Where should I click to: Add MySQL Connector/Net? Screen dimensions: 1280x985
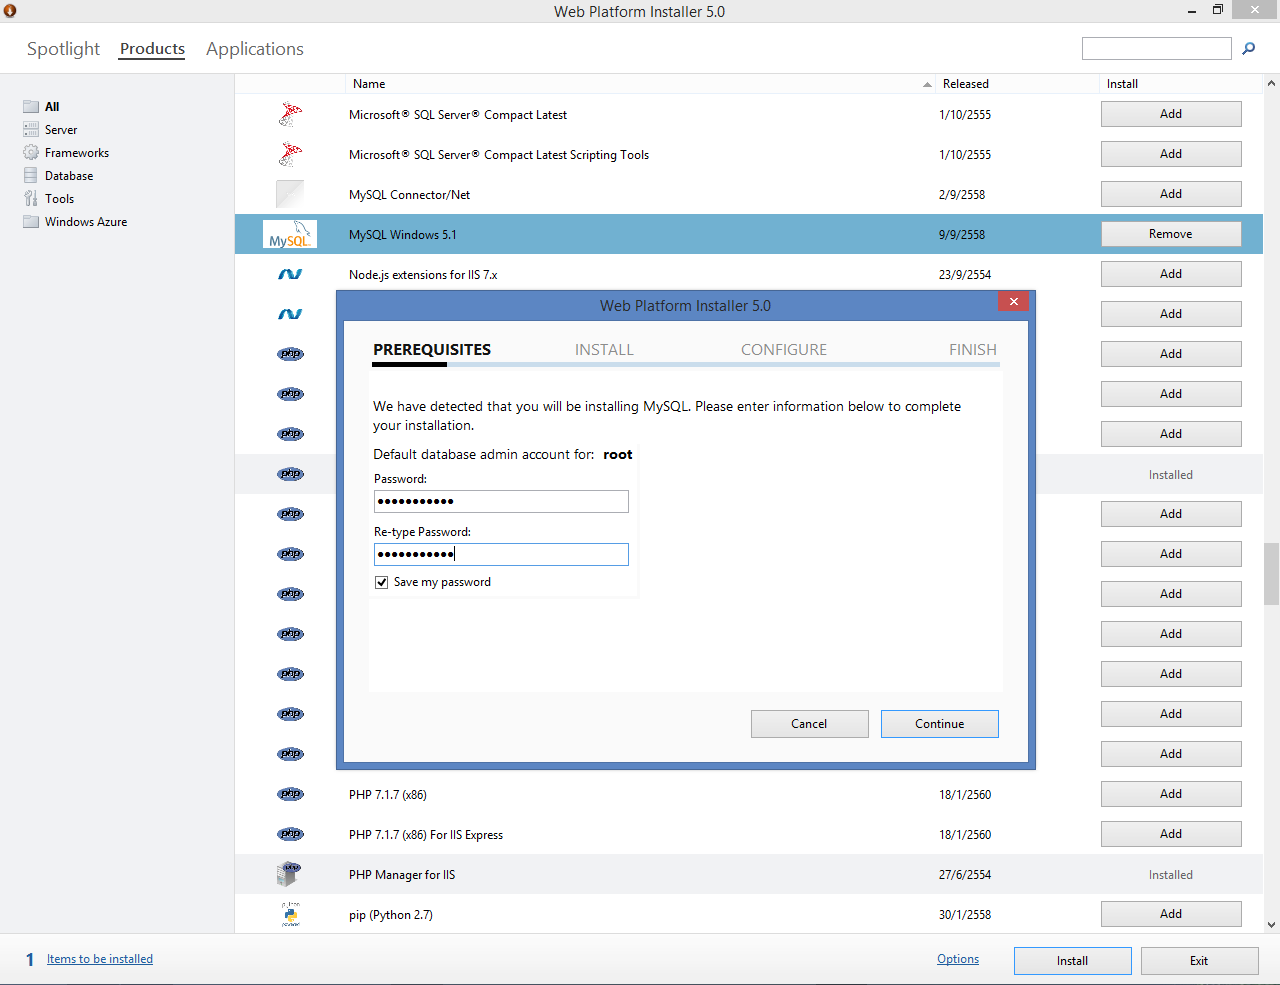coord(1171,194)
